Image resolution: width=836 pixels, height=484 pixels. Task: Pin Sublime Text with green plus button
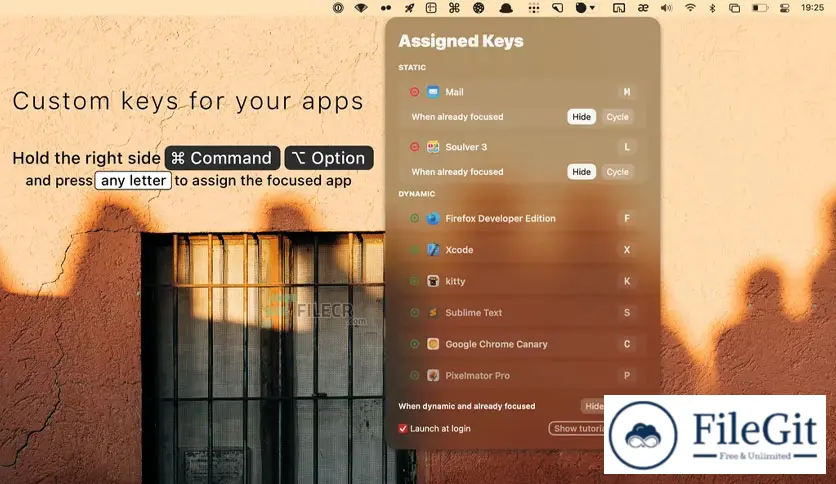pyautogui.click(x=414, y=312)
